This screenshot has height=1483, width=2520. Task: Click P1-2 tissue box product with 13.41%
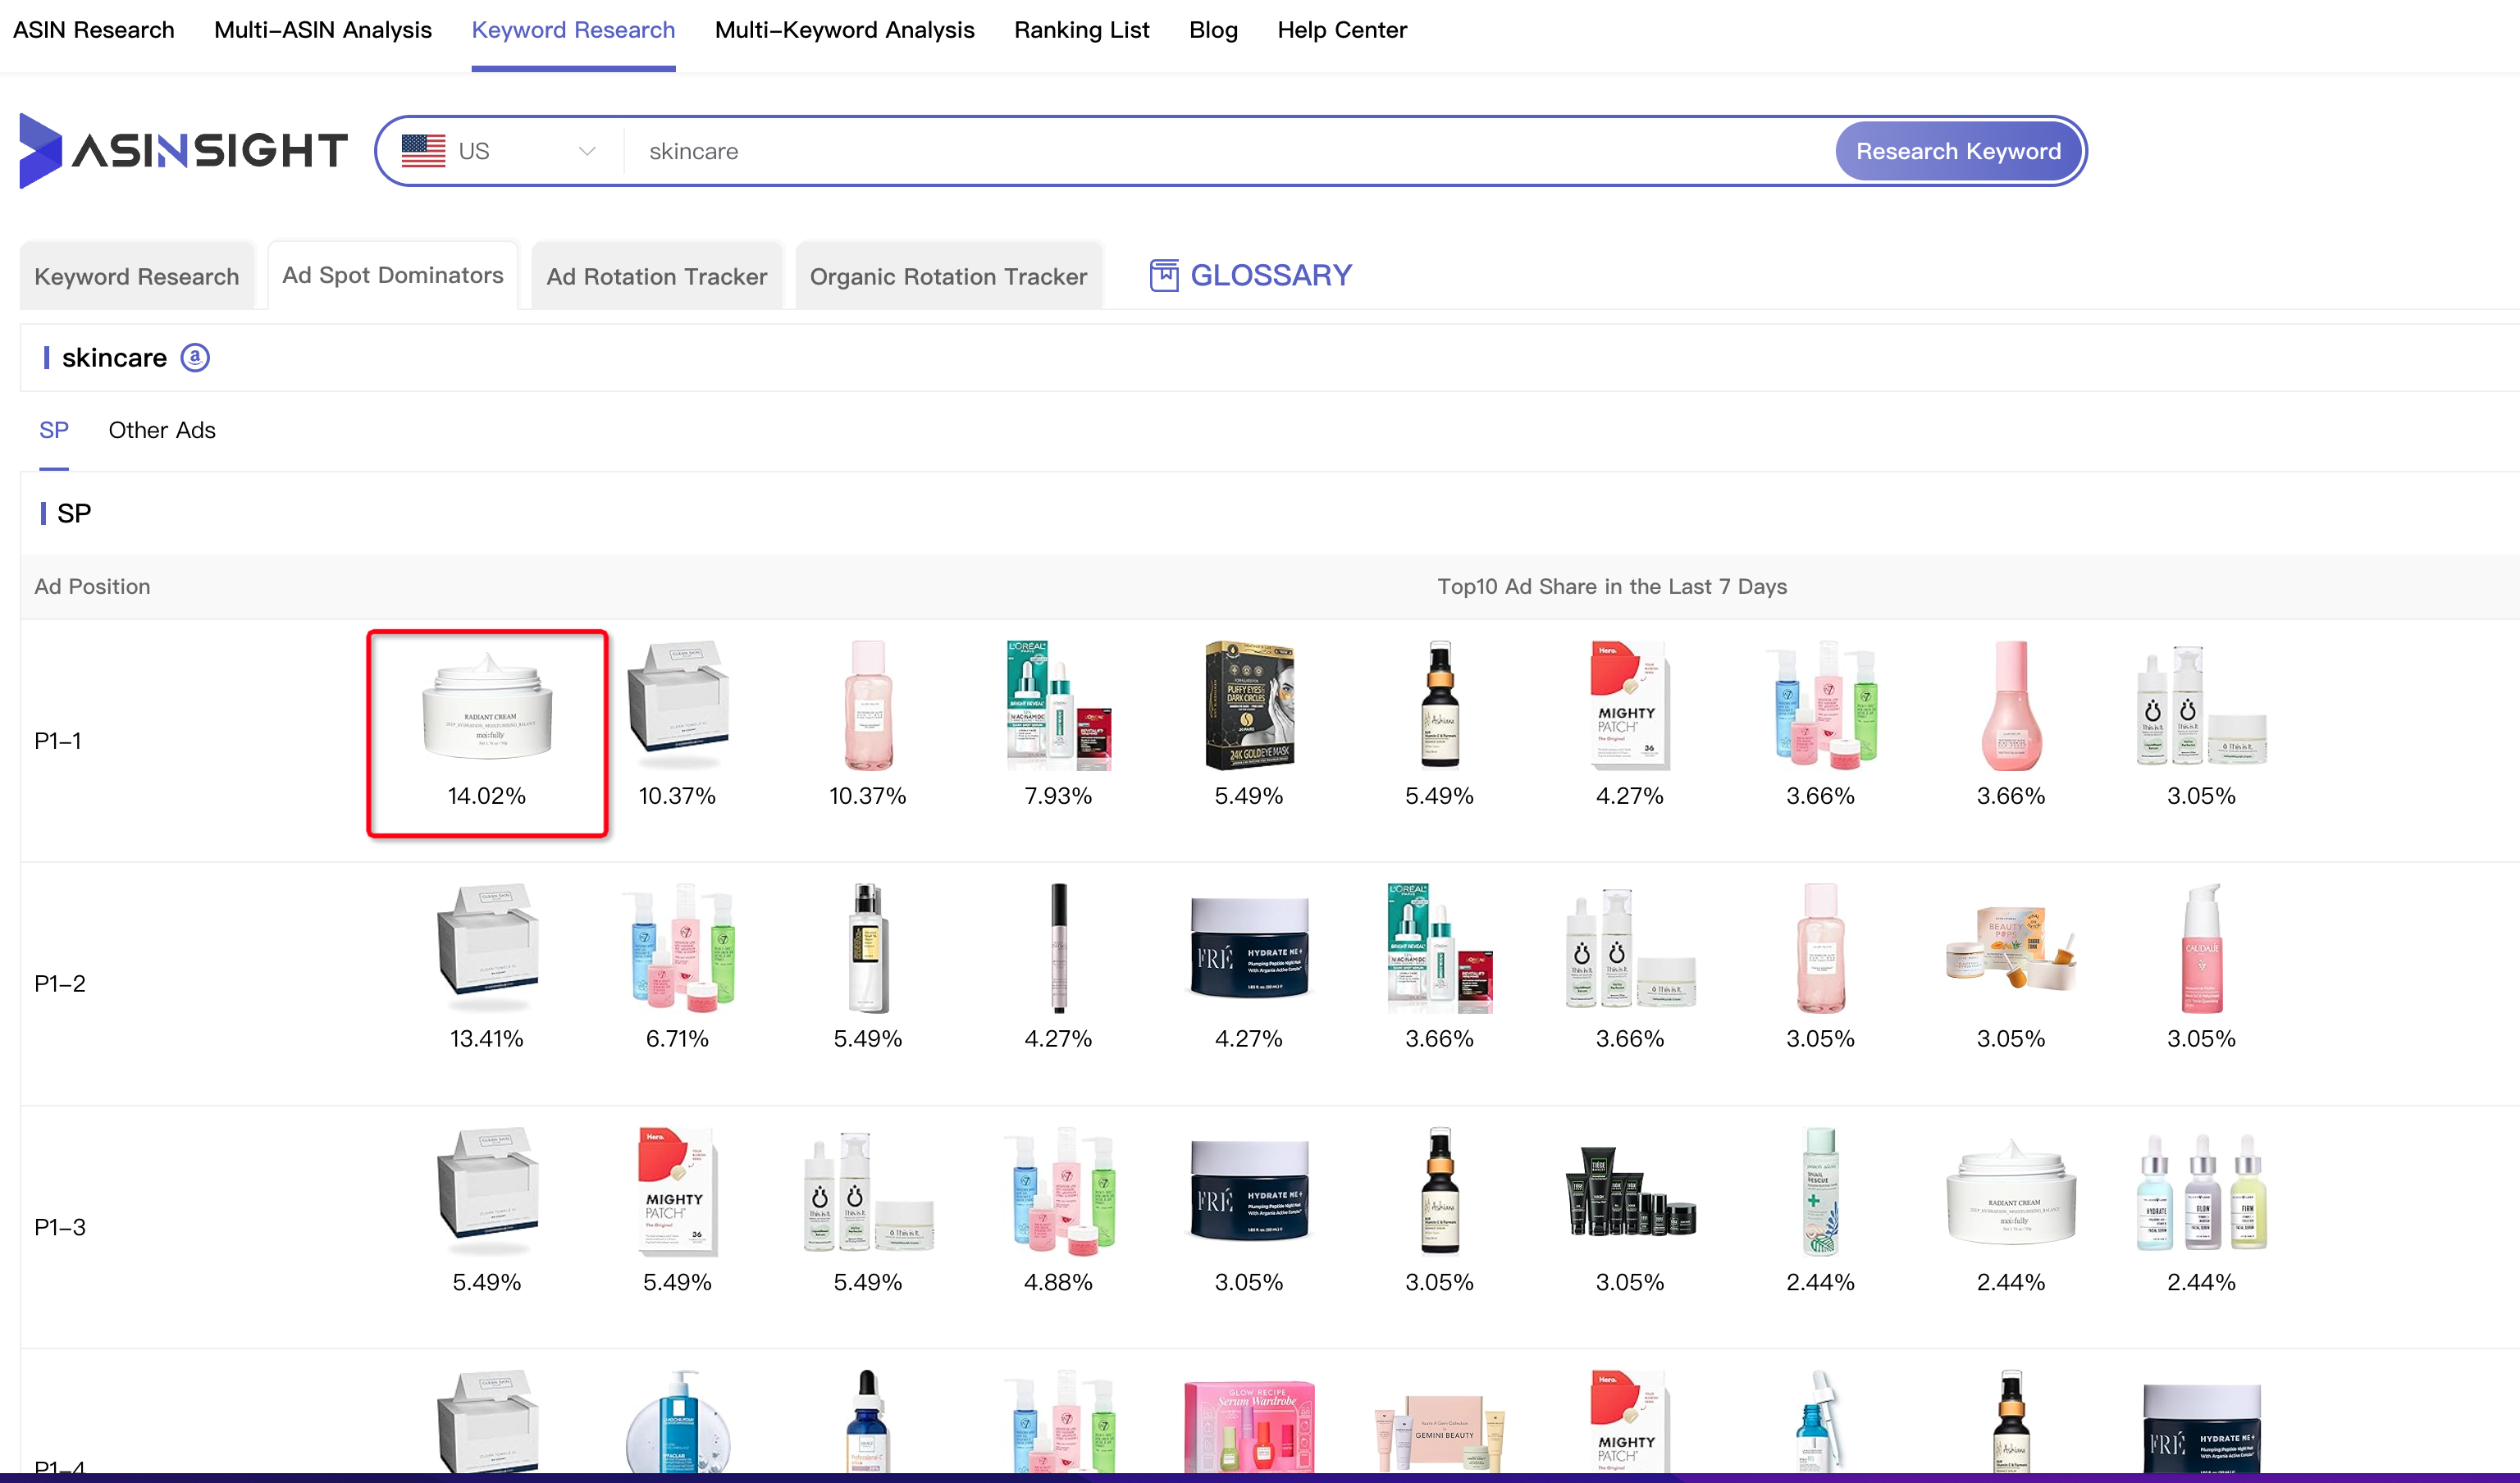click(x=487, y=948)
